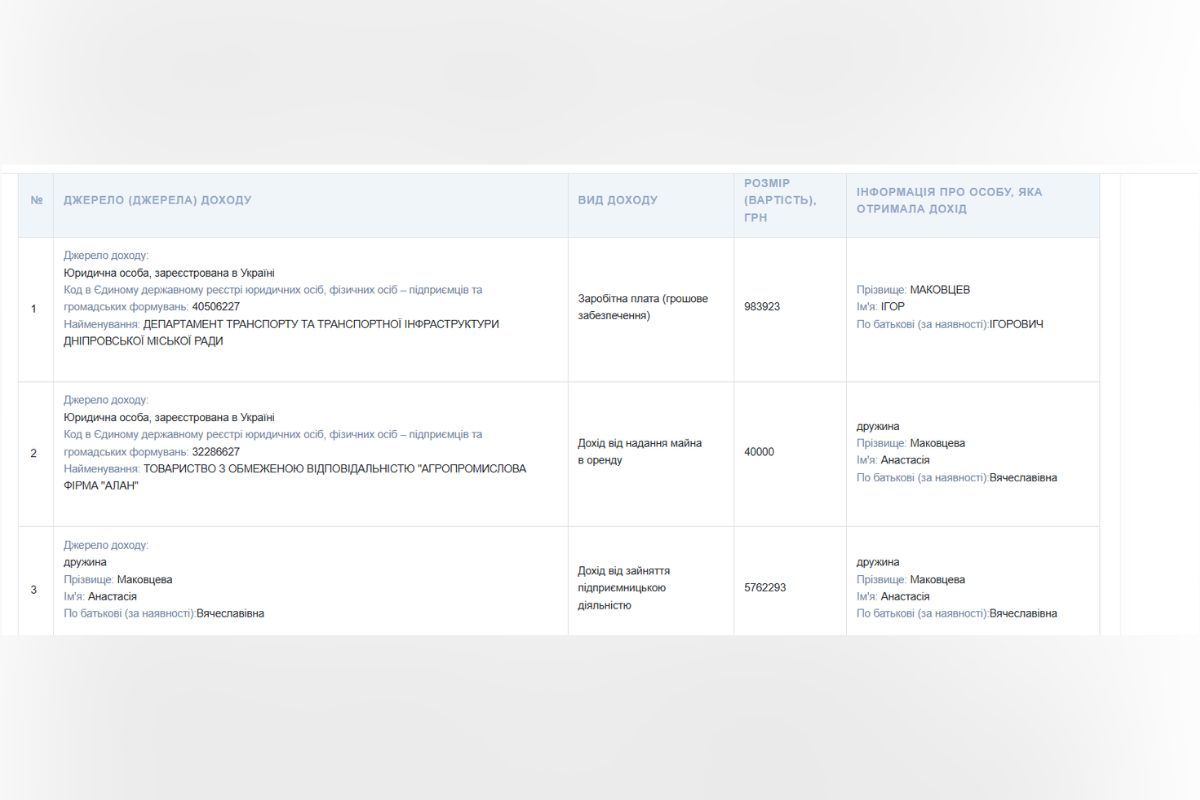The width and height of the screenshot is (1200, 800).
Task: Click the row number 3 cell
Action: [x=34, y=590]
